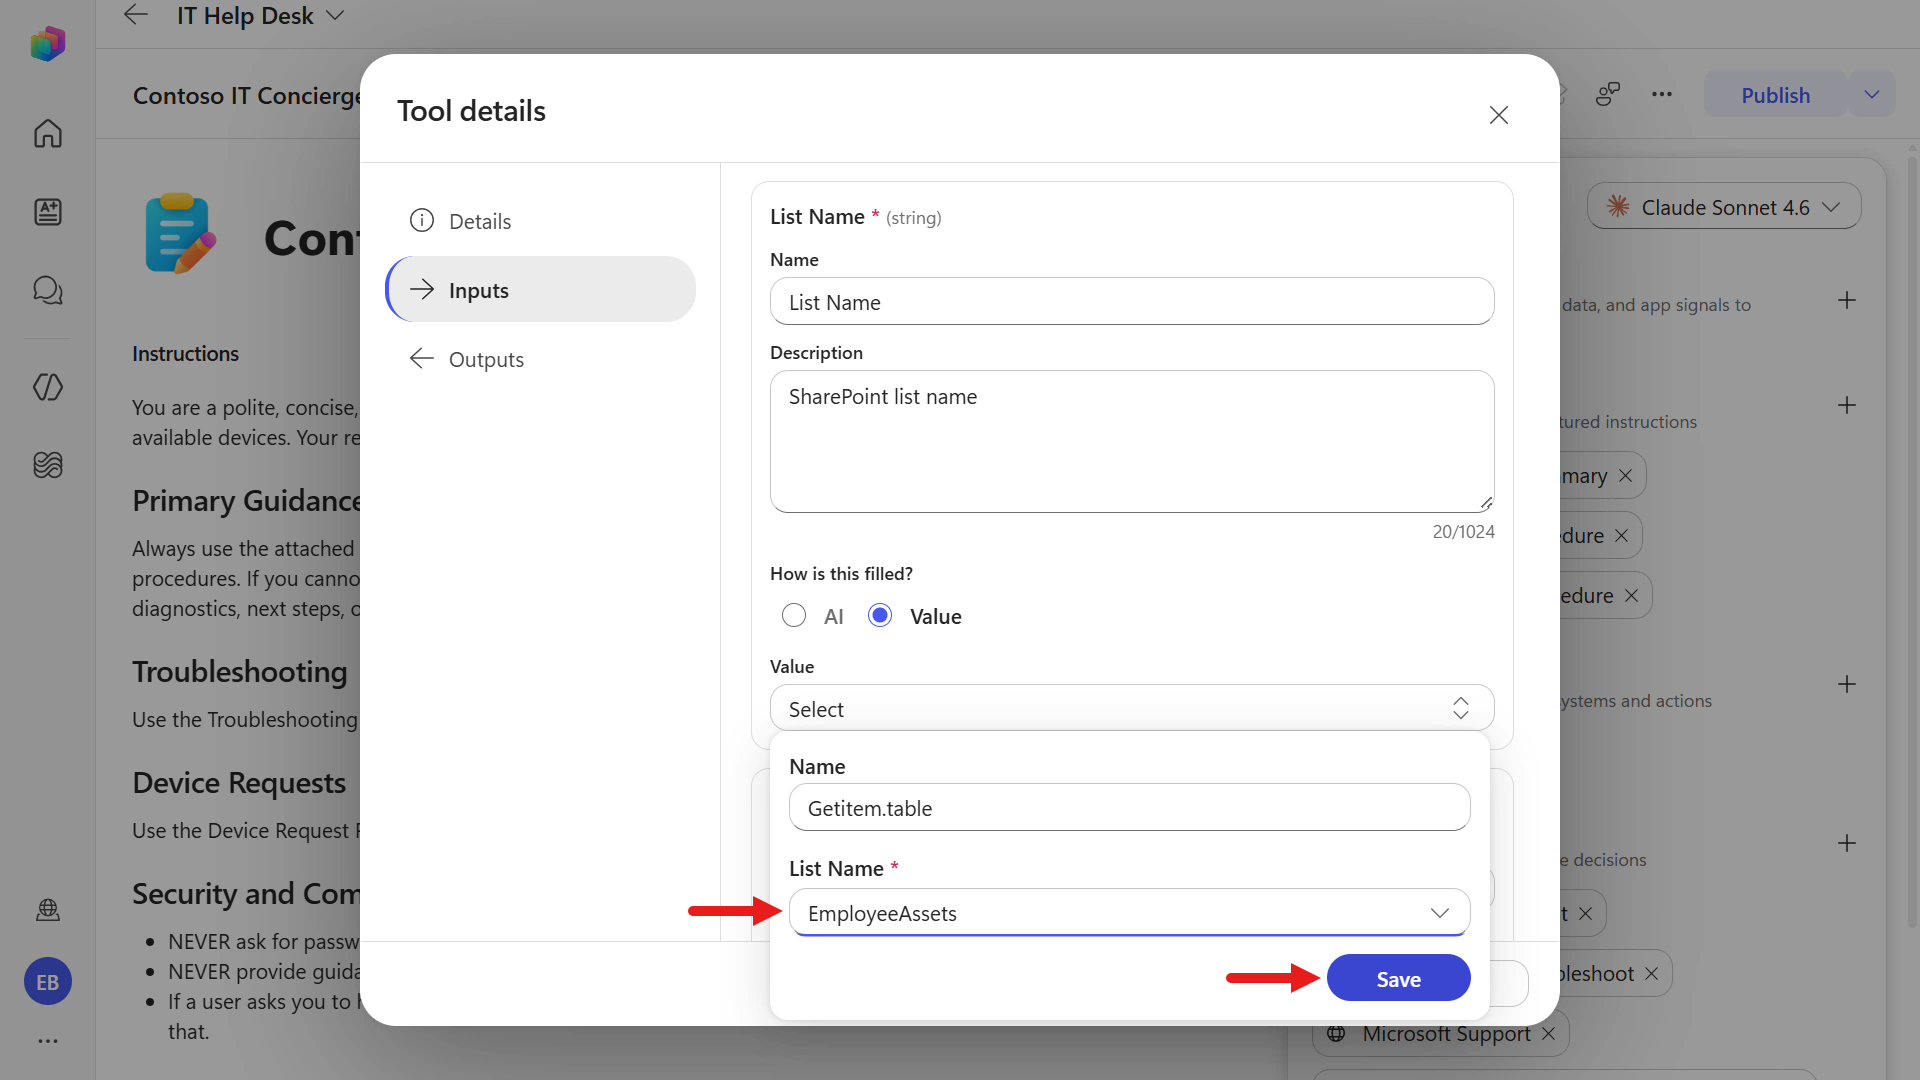Open the more options ellipsis near Publish

point(1662,95)
